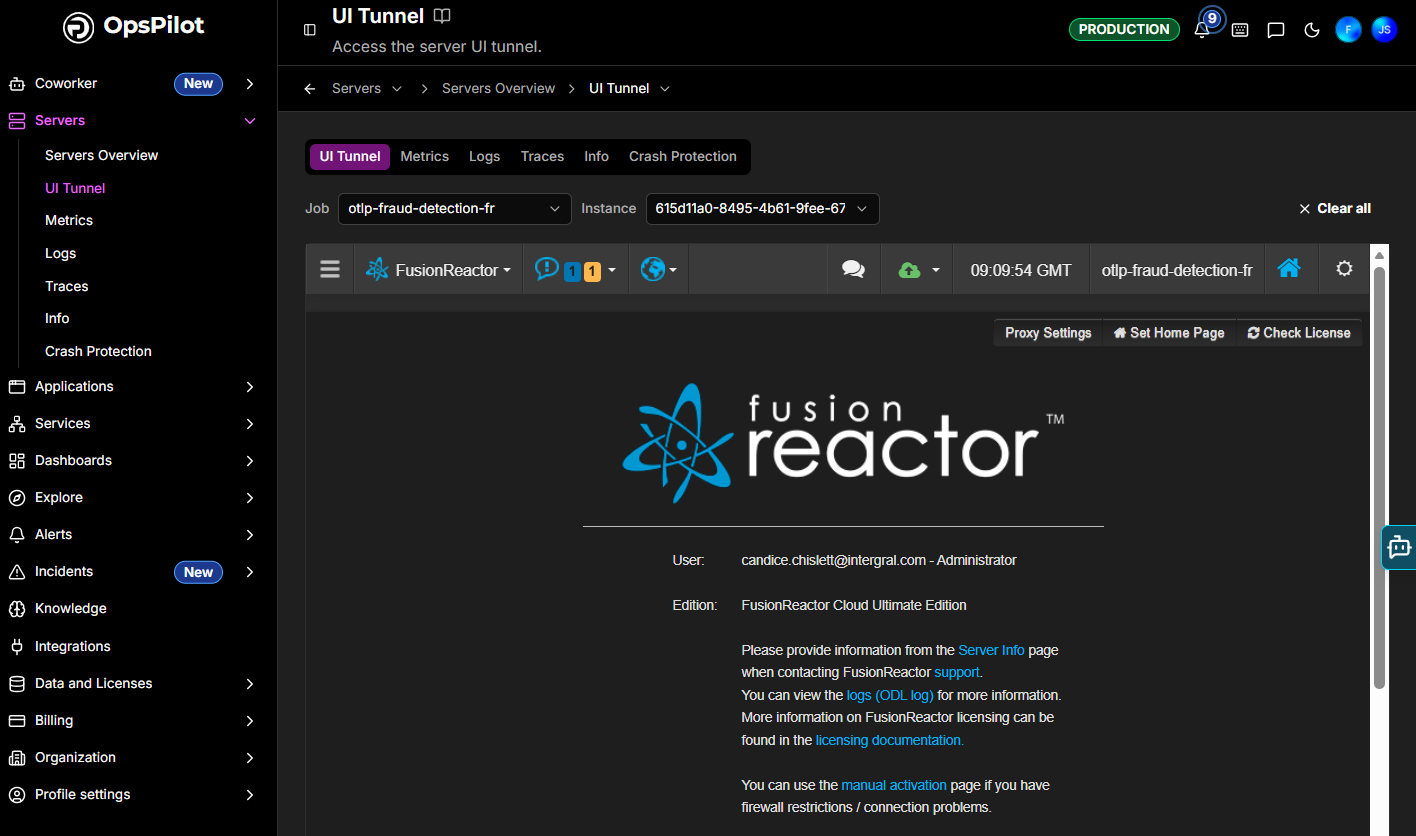This screenshot has width=1416, height=836.
Task: Click the Services sidebar icon
Action: pyautogui.click(x=17, y=424)
